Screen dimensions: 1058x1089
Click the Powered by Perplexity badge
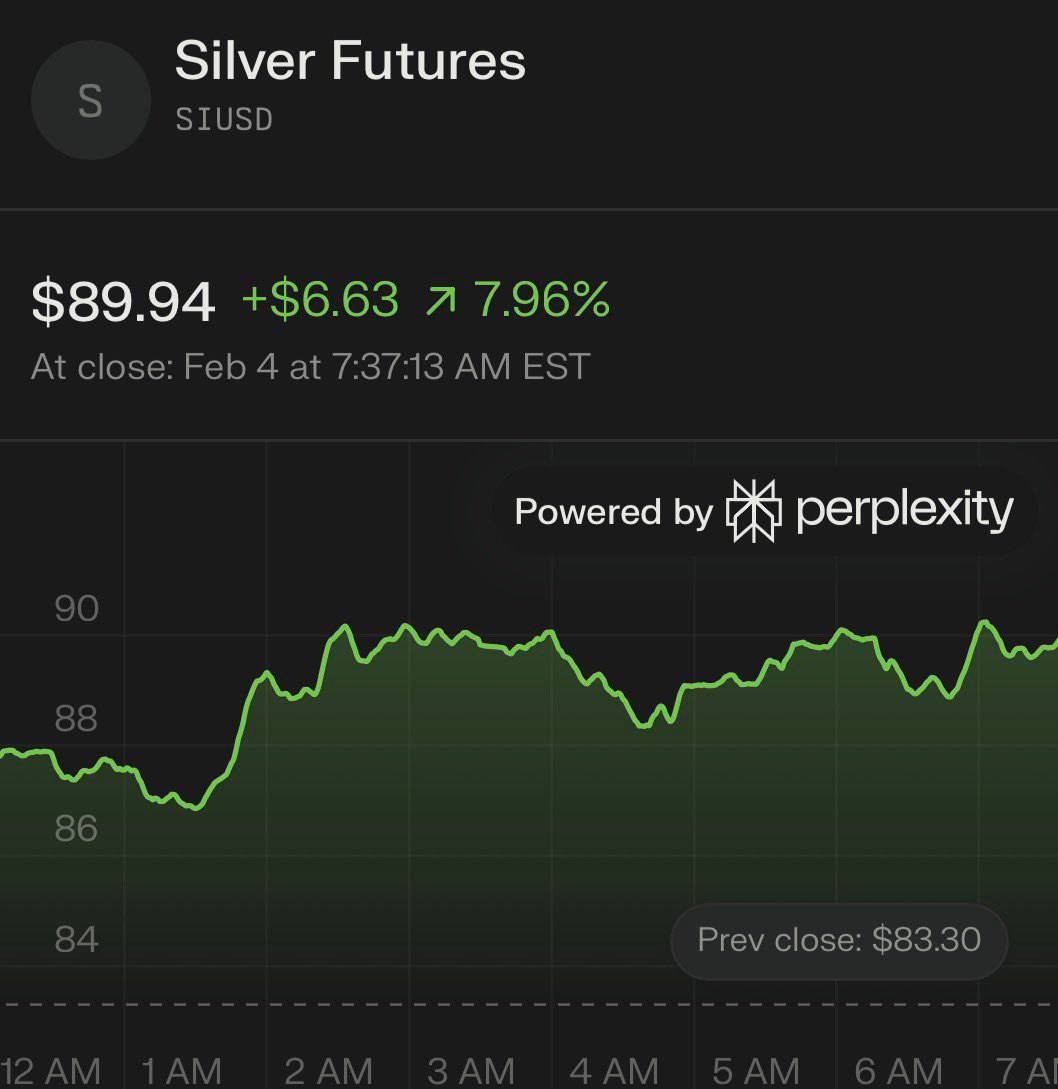point(764,511)
